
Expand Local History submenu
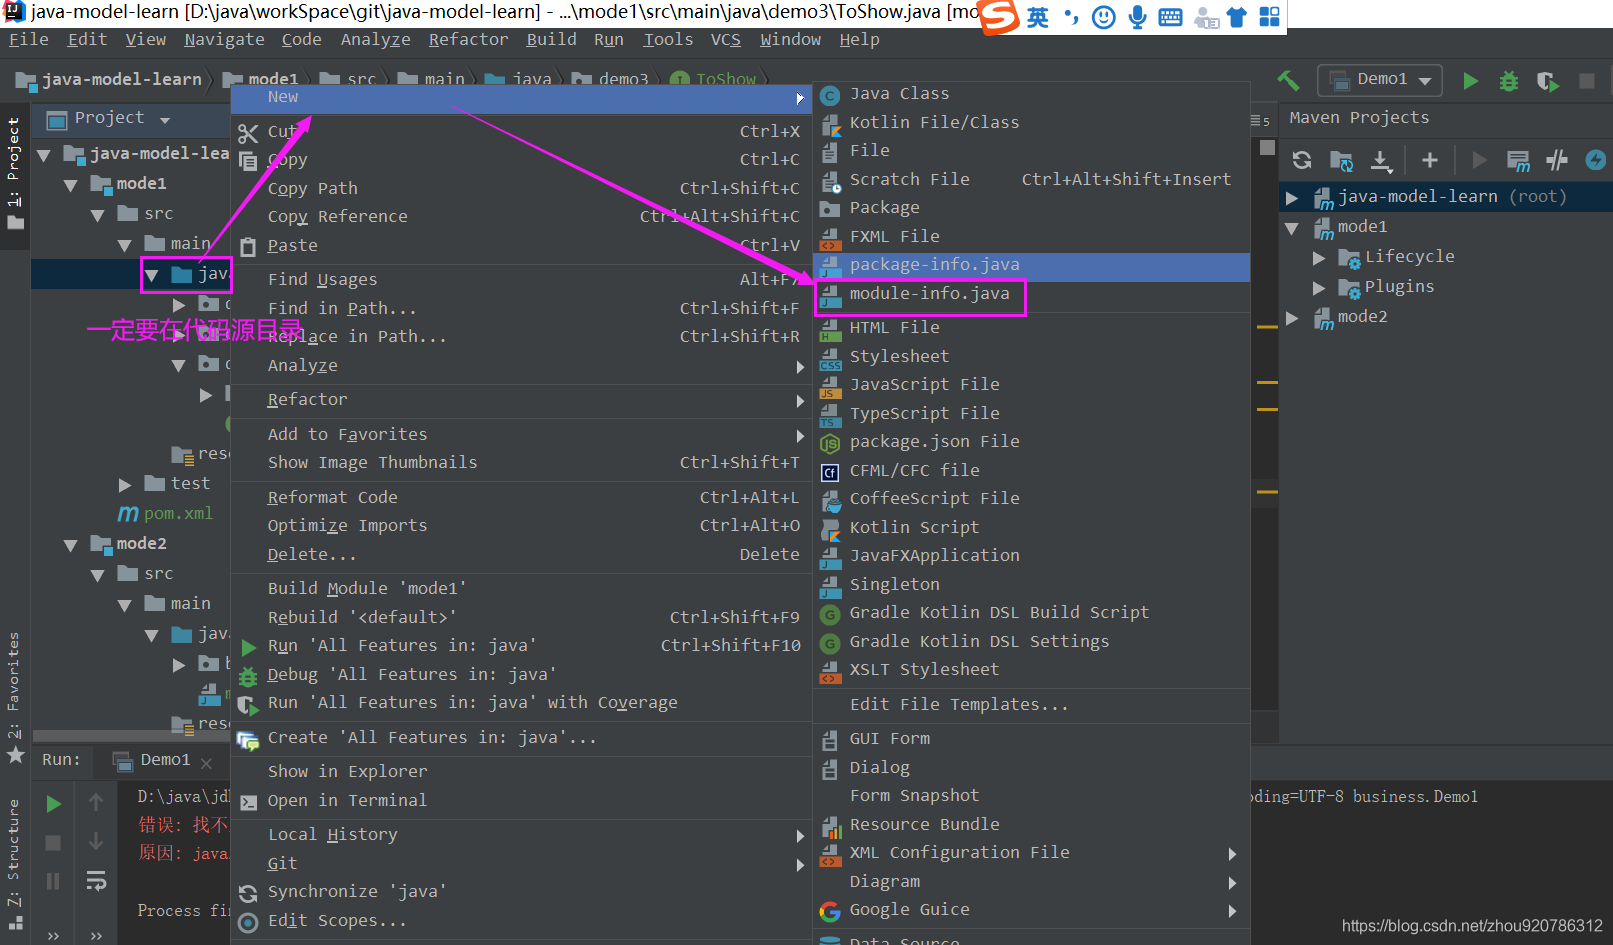(520, 834)
